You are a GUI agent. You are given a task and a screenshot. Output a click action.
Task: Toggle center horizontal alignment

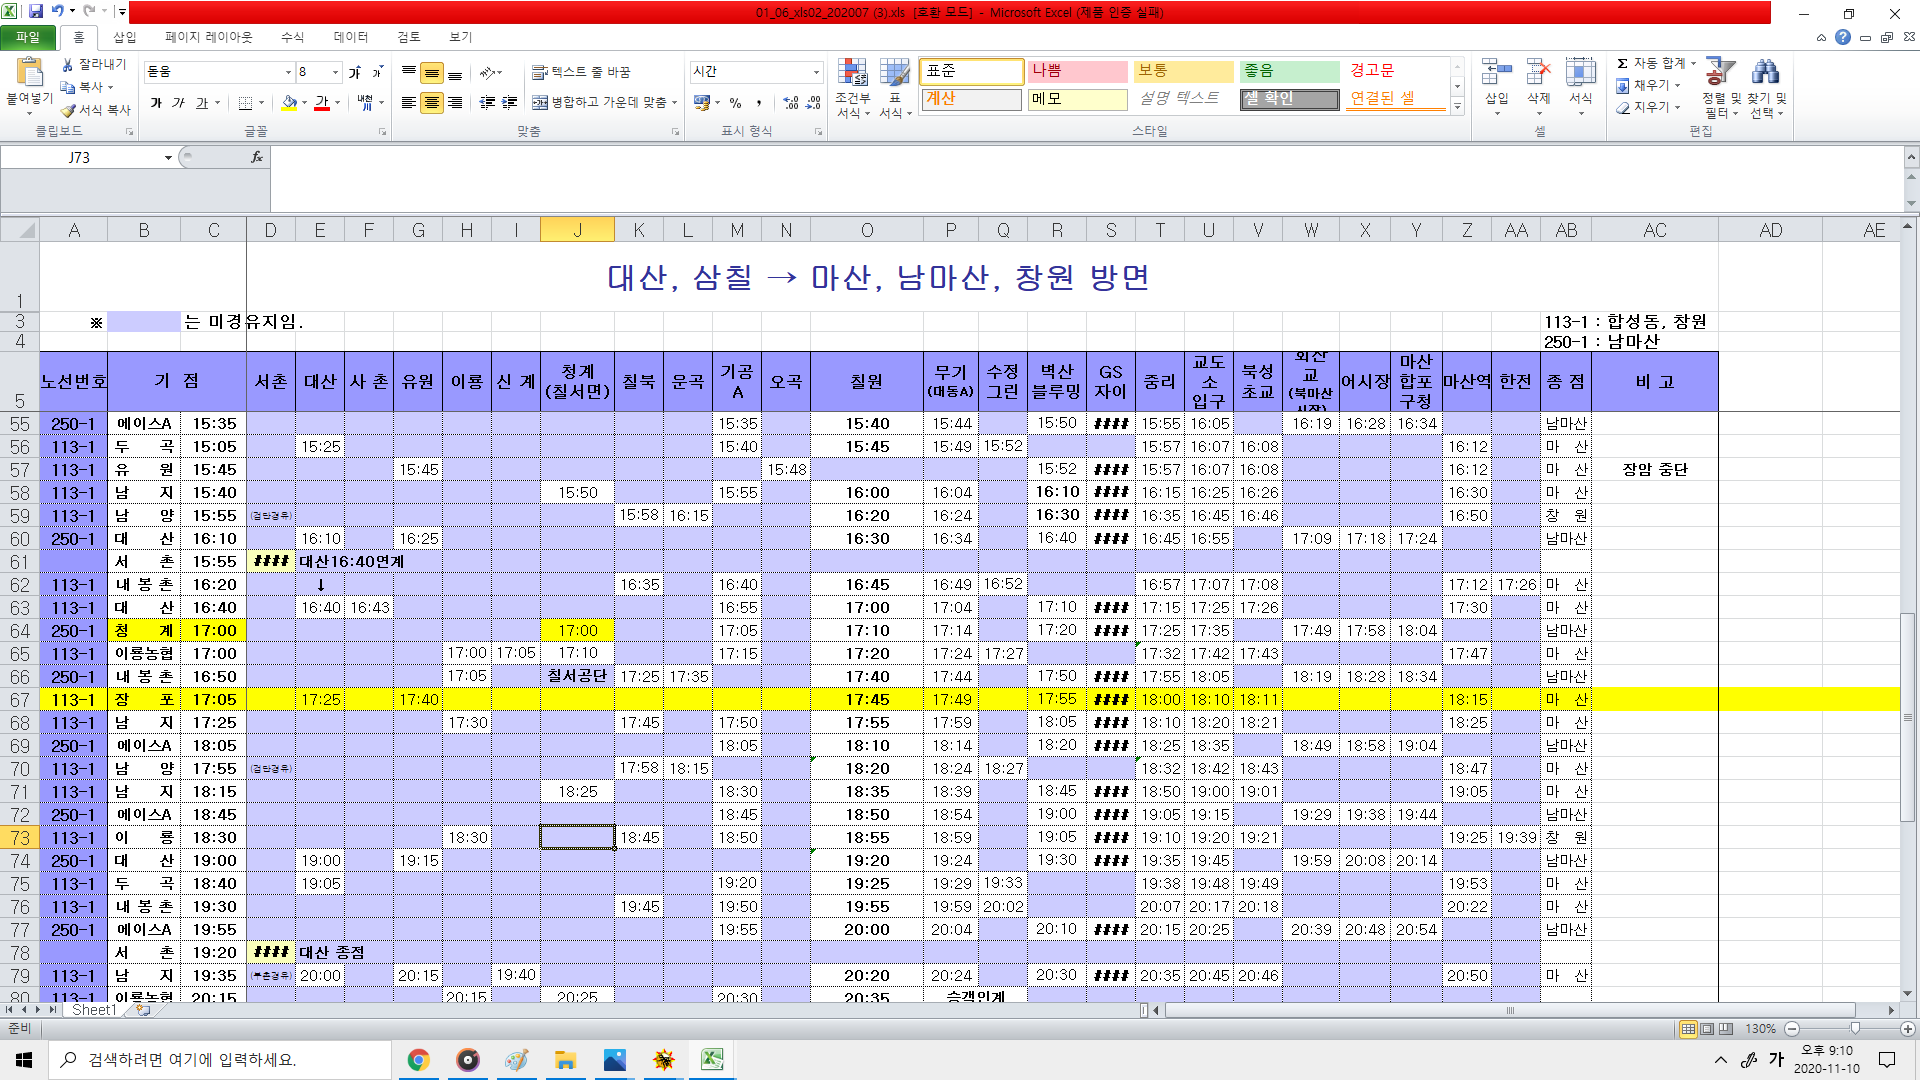(432, 103)
